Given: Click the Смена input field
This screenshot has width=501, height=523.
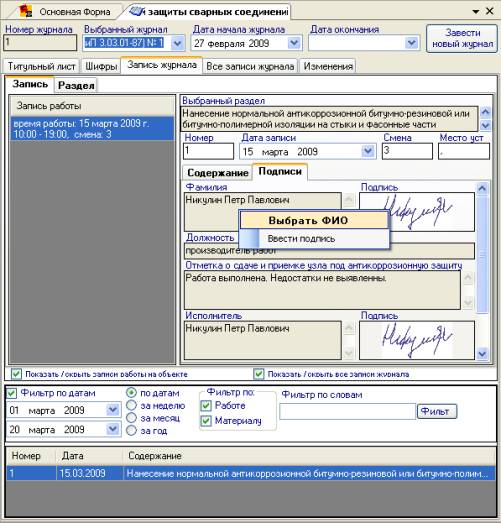Looking at the screenshot, I should pos(407,151).
